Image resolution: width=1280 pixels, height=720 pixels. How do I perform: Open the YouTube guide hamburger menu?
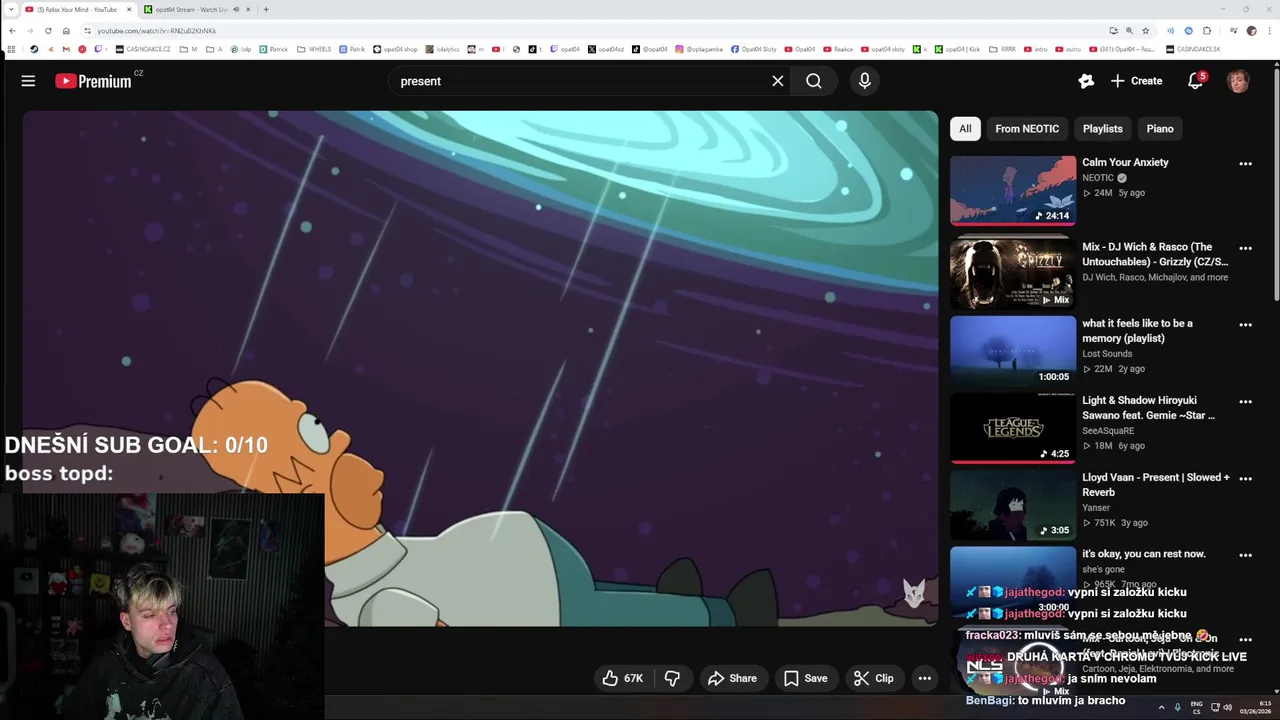(28, 81)
